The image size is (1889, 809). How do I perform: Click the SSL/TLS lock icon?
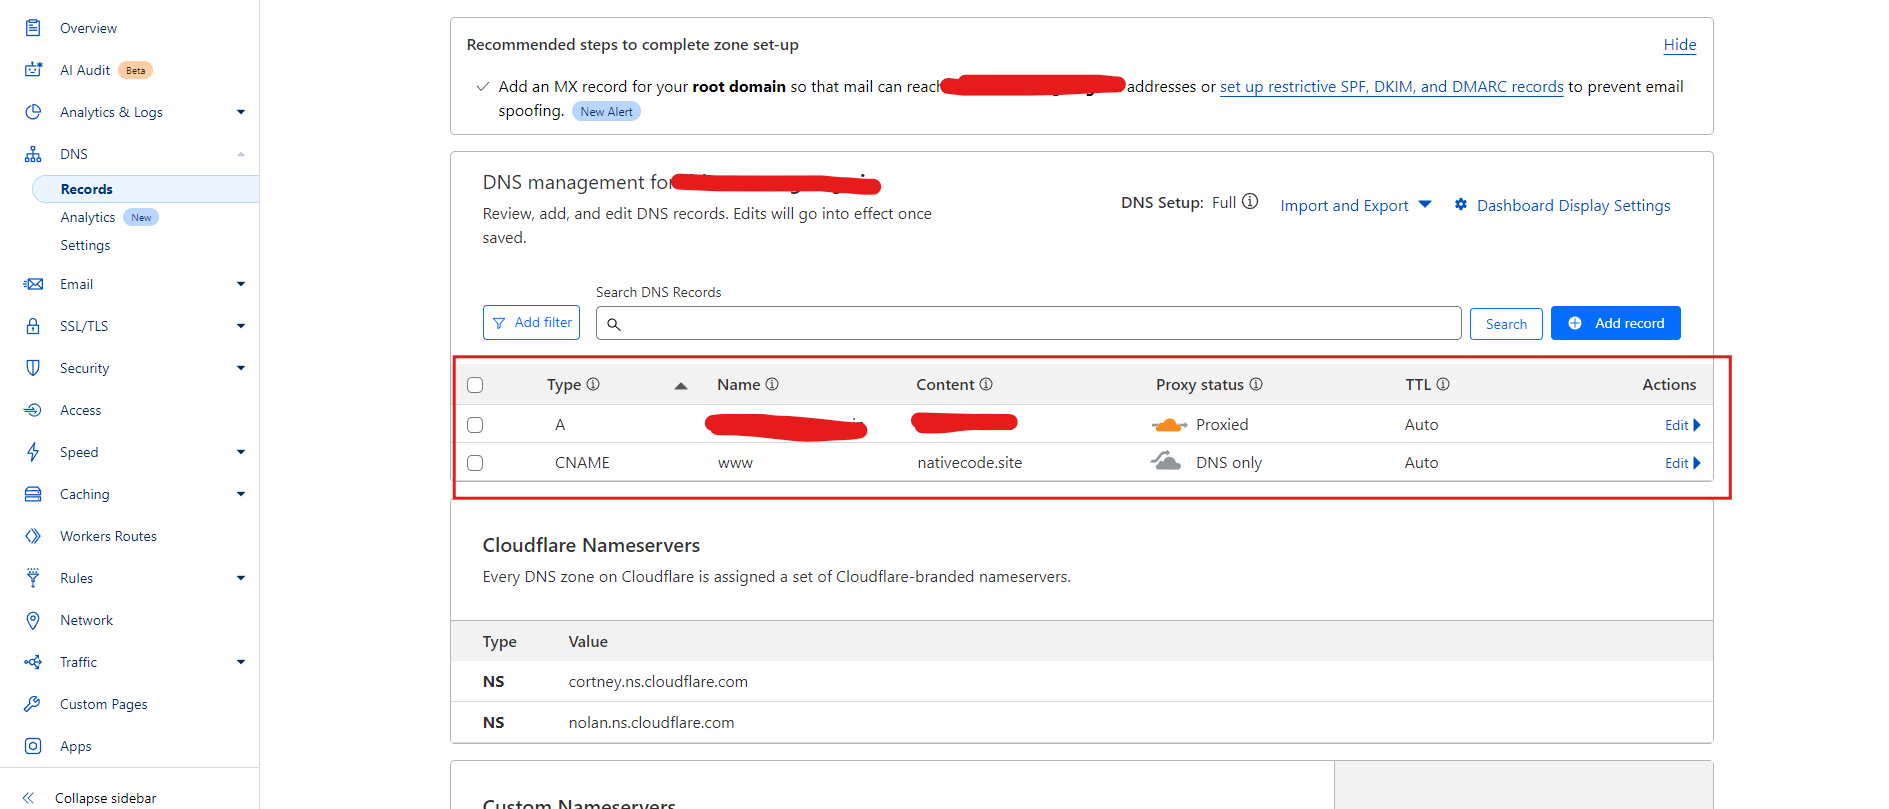tap(33, 326)
